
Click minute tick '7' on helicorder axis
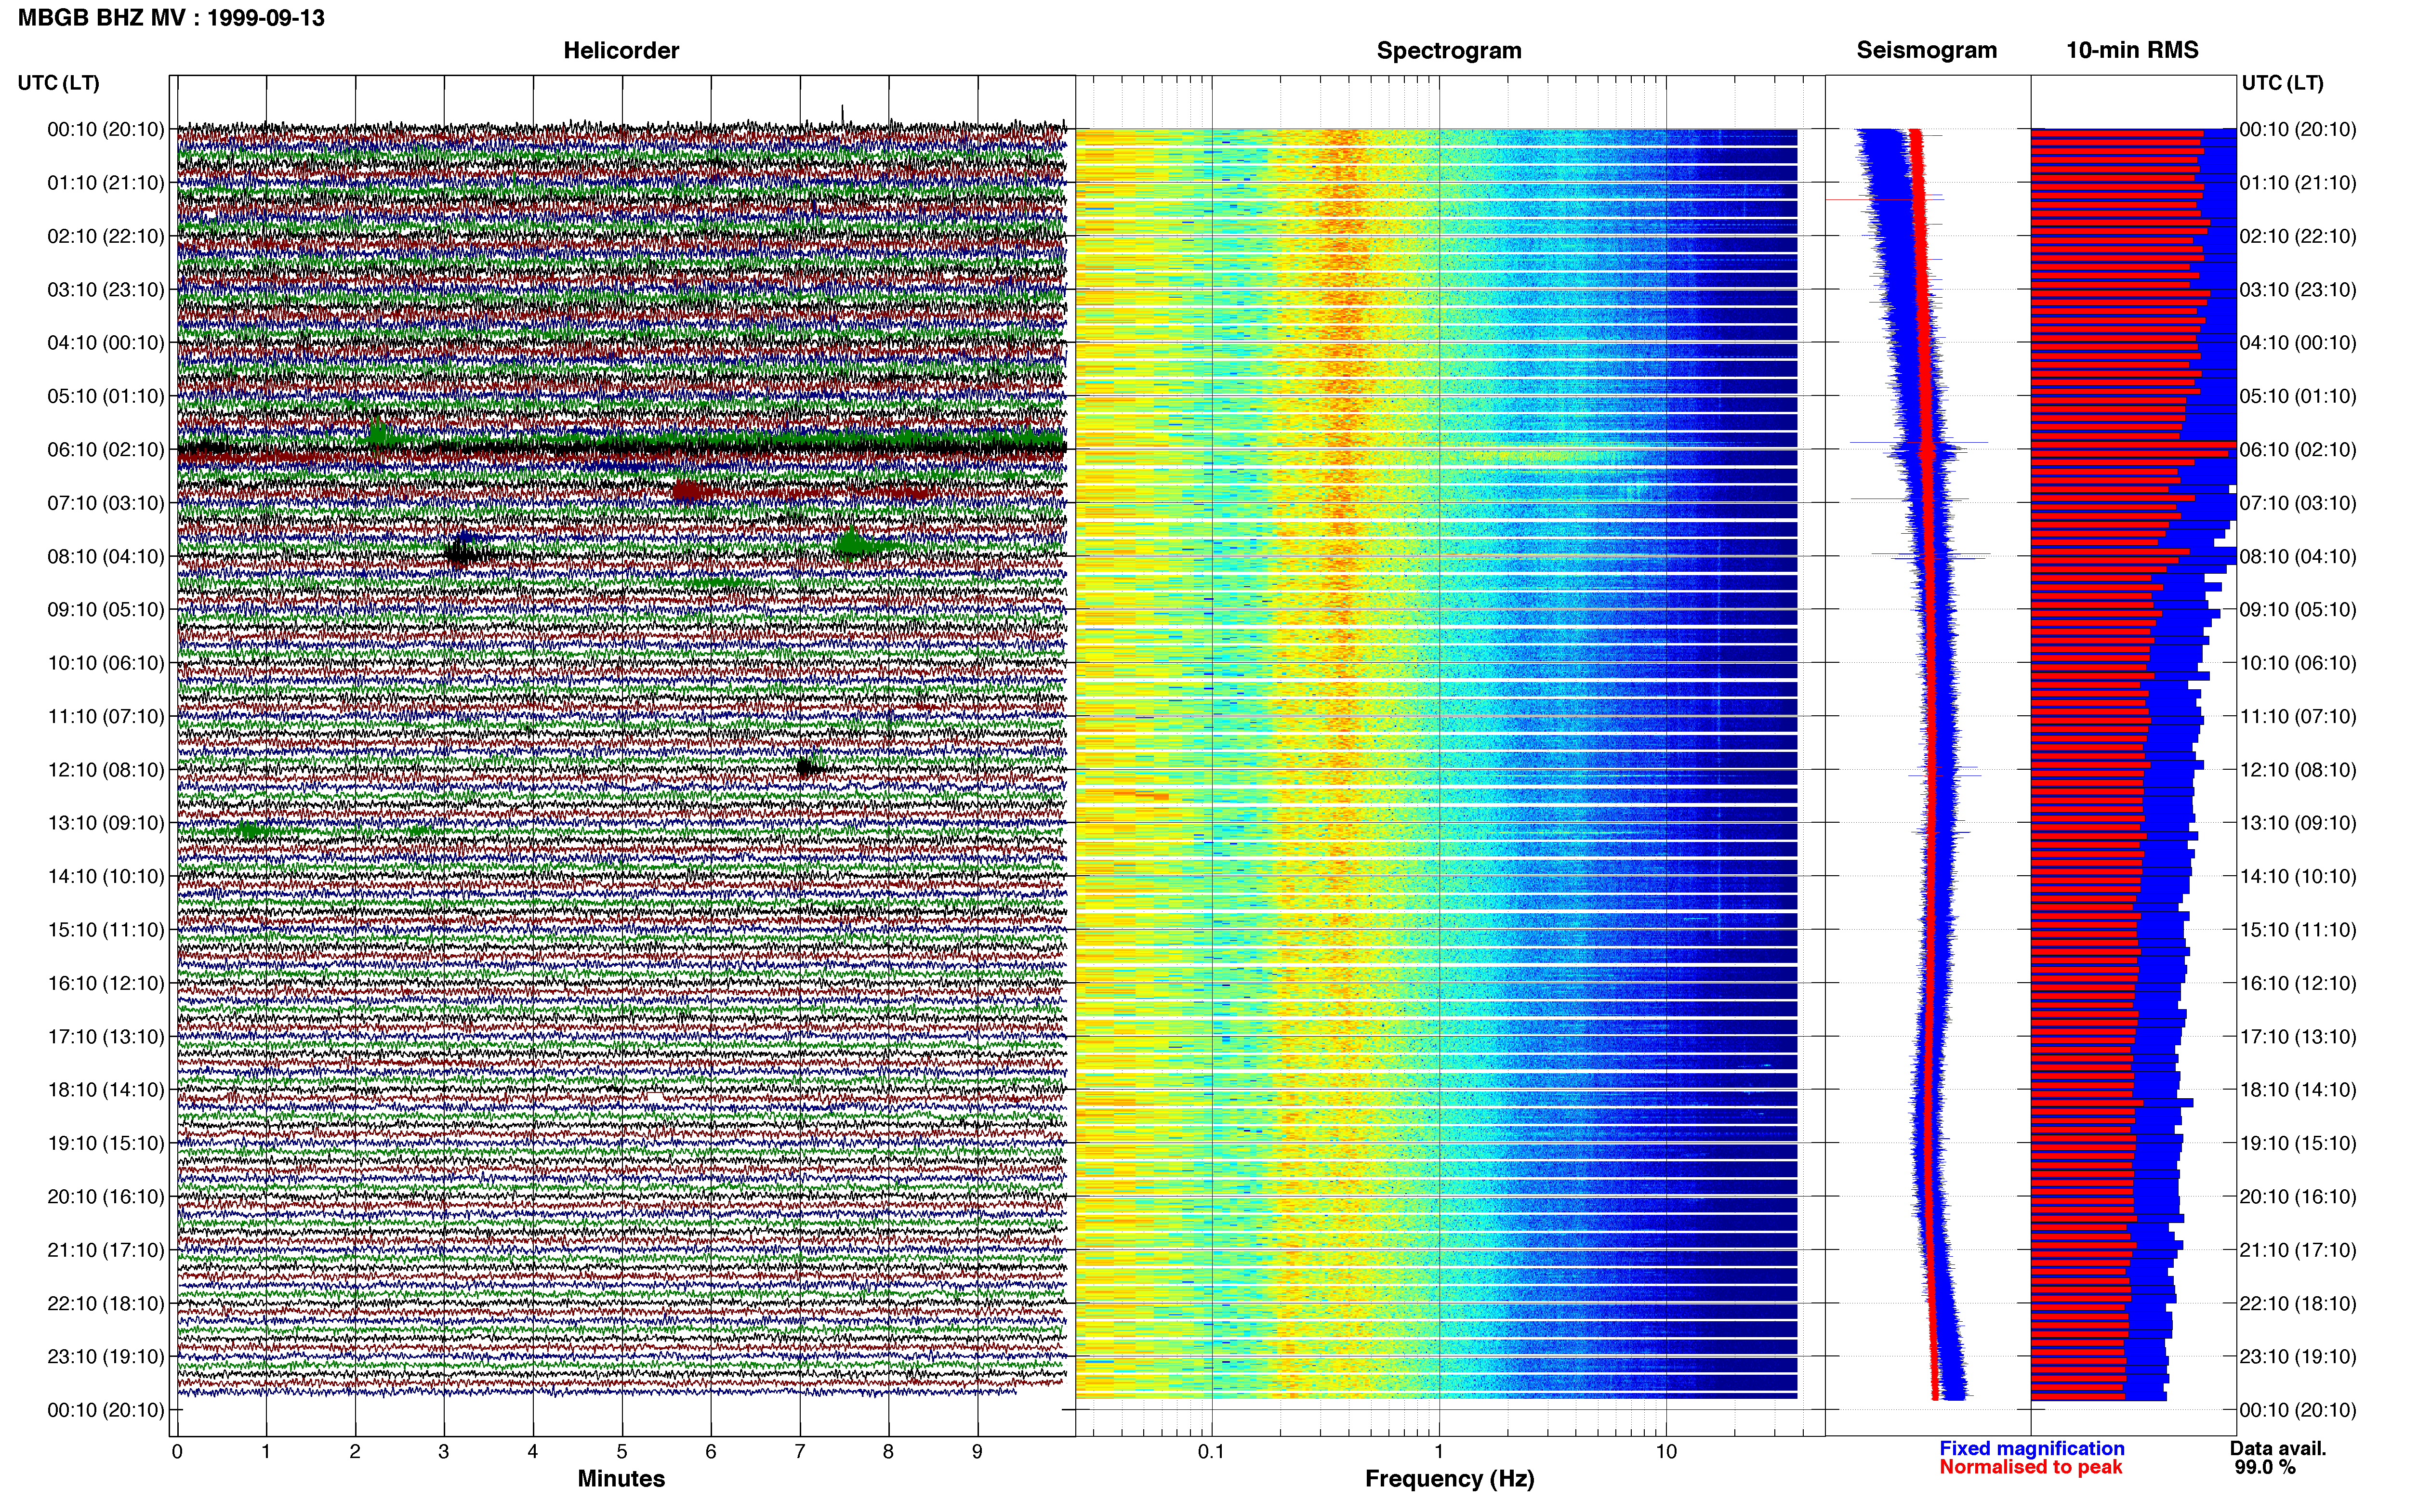tap(800, 1451)
